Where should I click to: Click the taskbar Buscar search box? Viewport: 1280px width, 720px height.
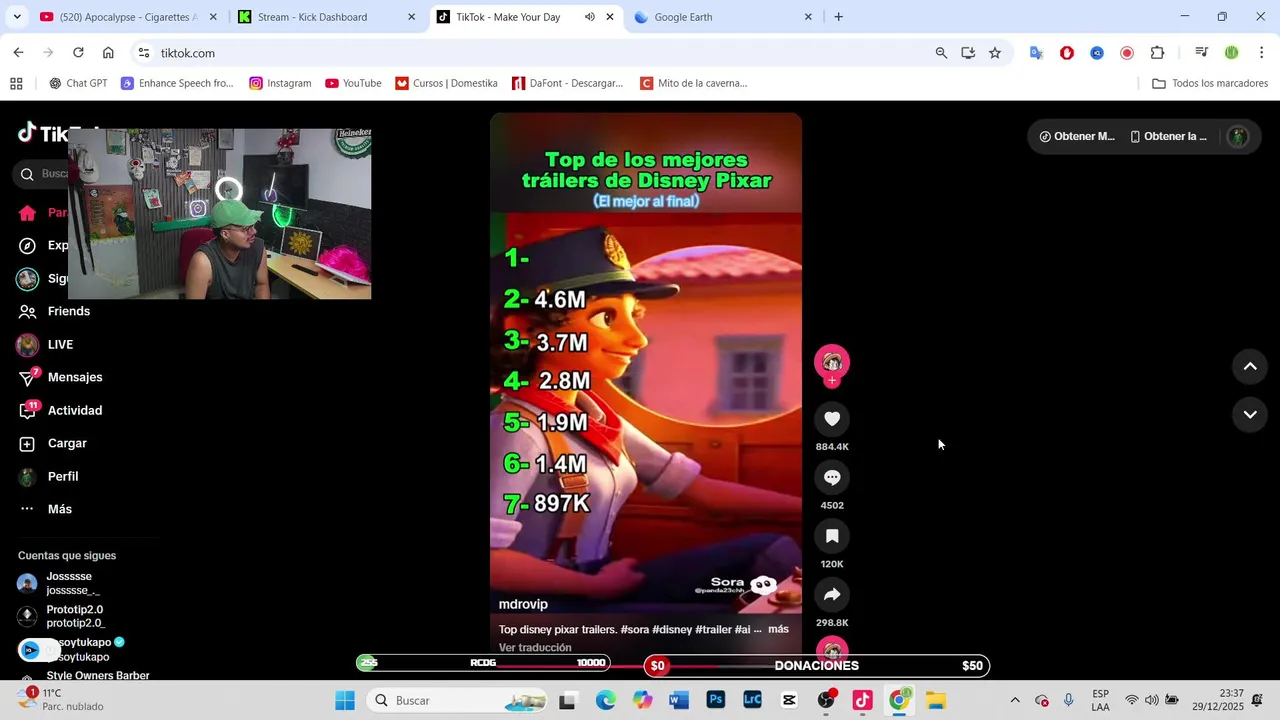click(457, 700)
